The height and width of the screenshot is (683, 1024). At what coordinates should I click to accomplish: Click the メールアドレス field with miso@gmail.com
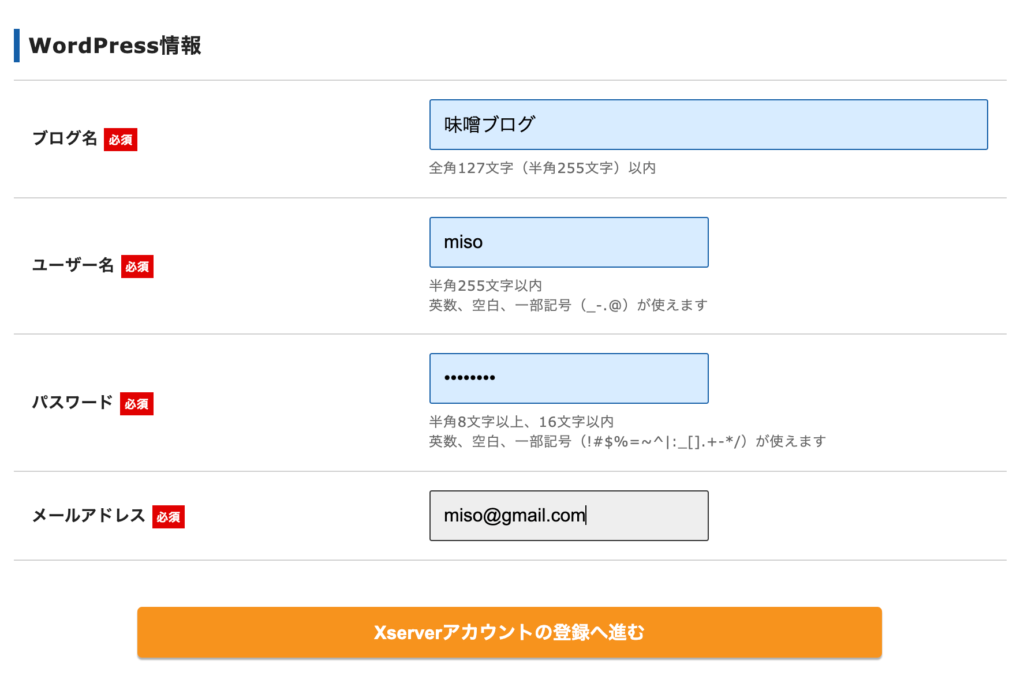[569, 516]
